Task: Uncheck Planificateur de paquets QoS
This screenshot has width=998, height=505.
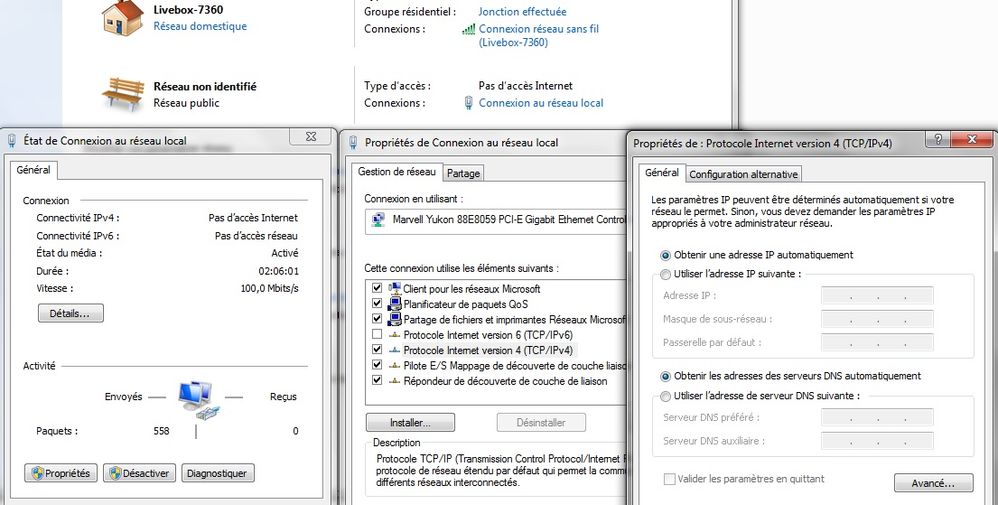Action: coord(377,304)
